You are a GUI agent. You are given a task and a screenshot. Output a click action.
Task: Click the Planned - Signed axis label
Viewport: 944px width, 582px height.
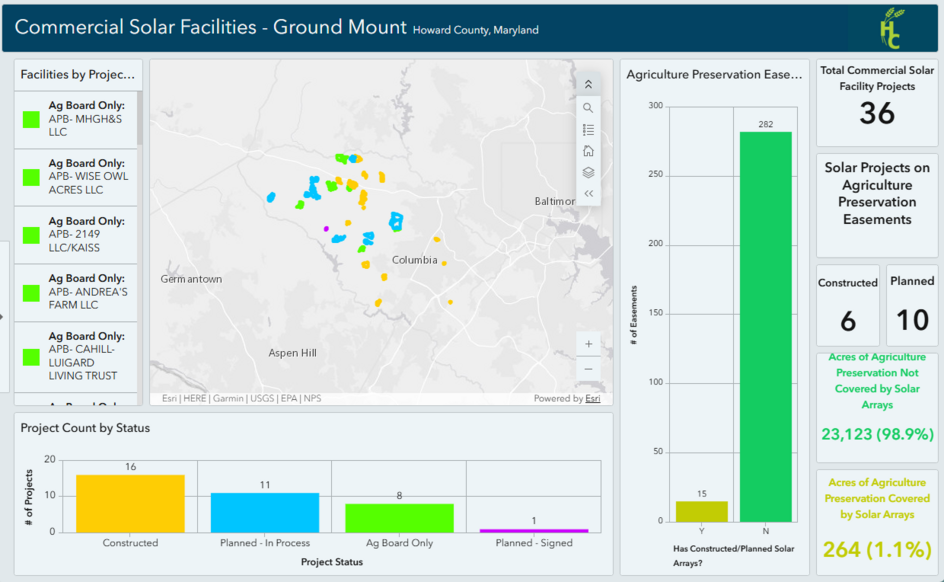(x=534, y=543)
